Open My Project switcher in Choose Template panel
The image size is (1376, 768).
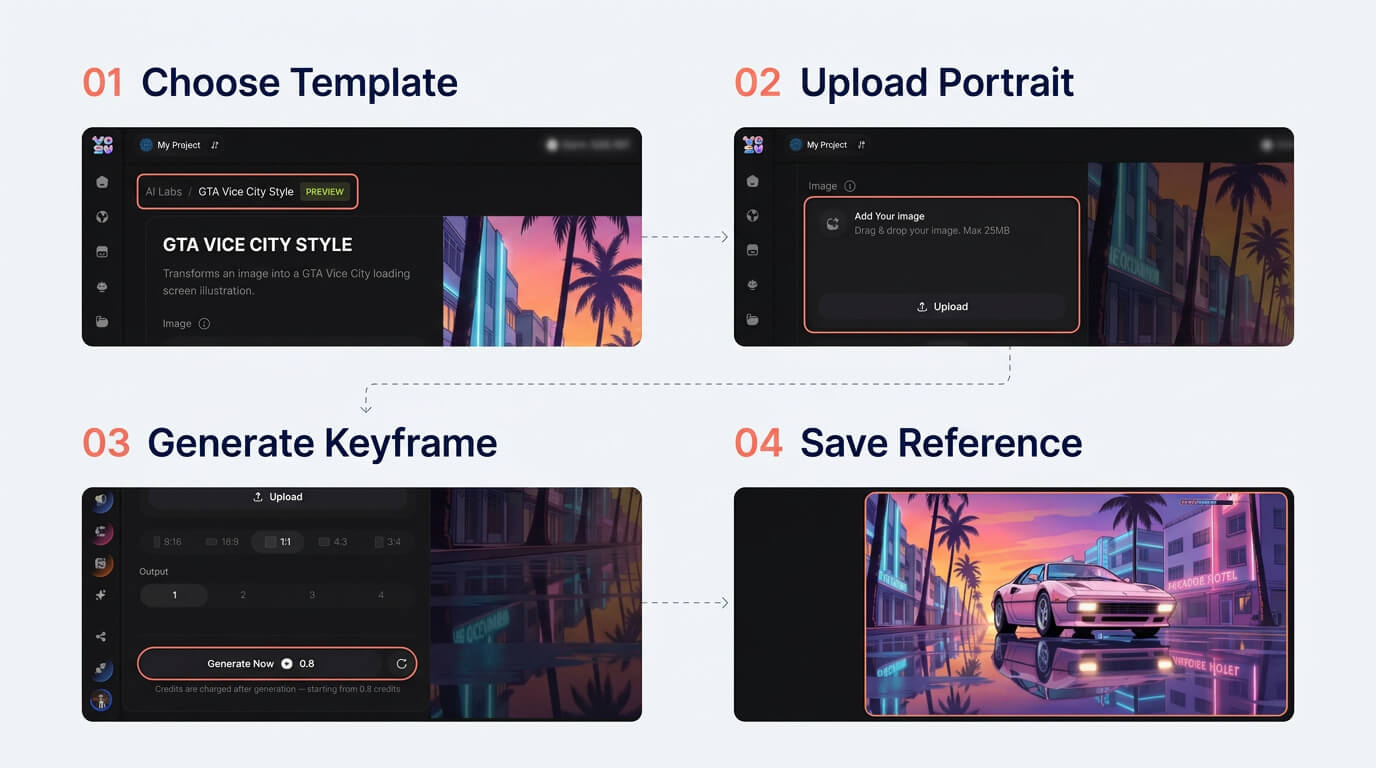coord(179,145)
